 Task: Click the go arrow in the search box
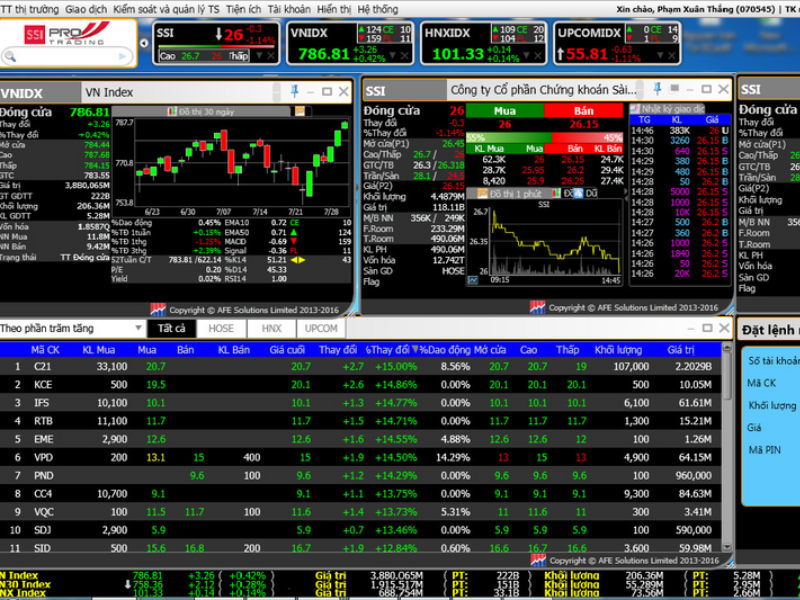[x=123, y=56]
